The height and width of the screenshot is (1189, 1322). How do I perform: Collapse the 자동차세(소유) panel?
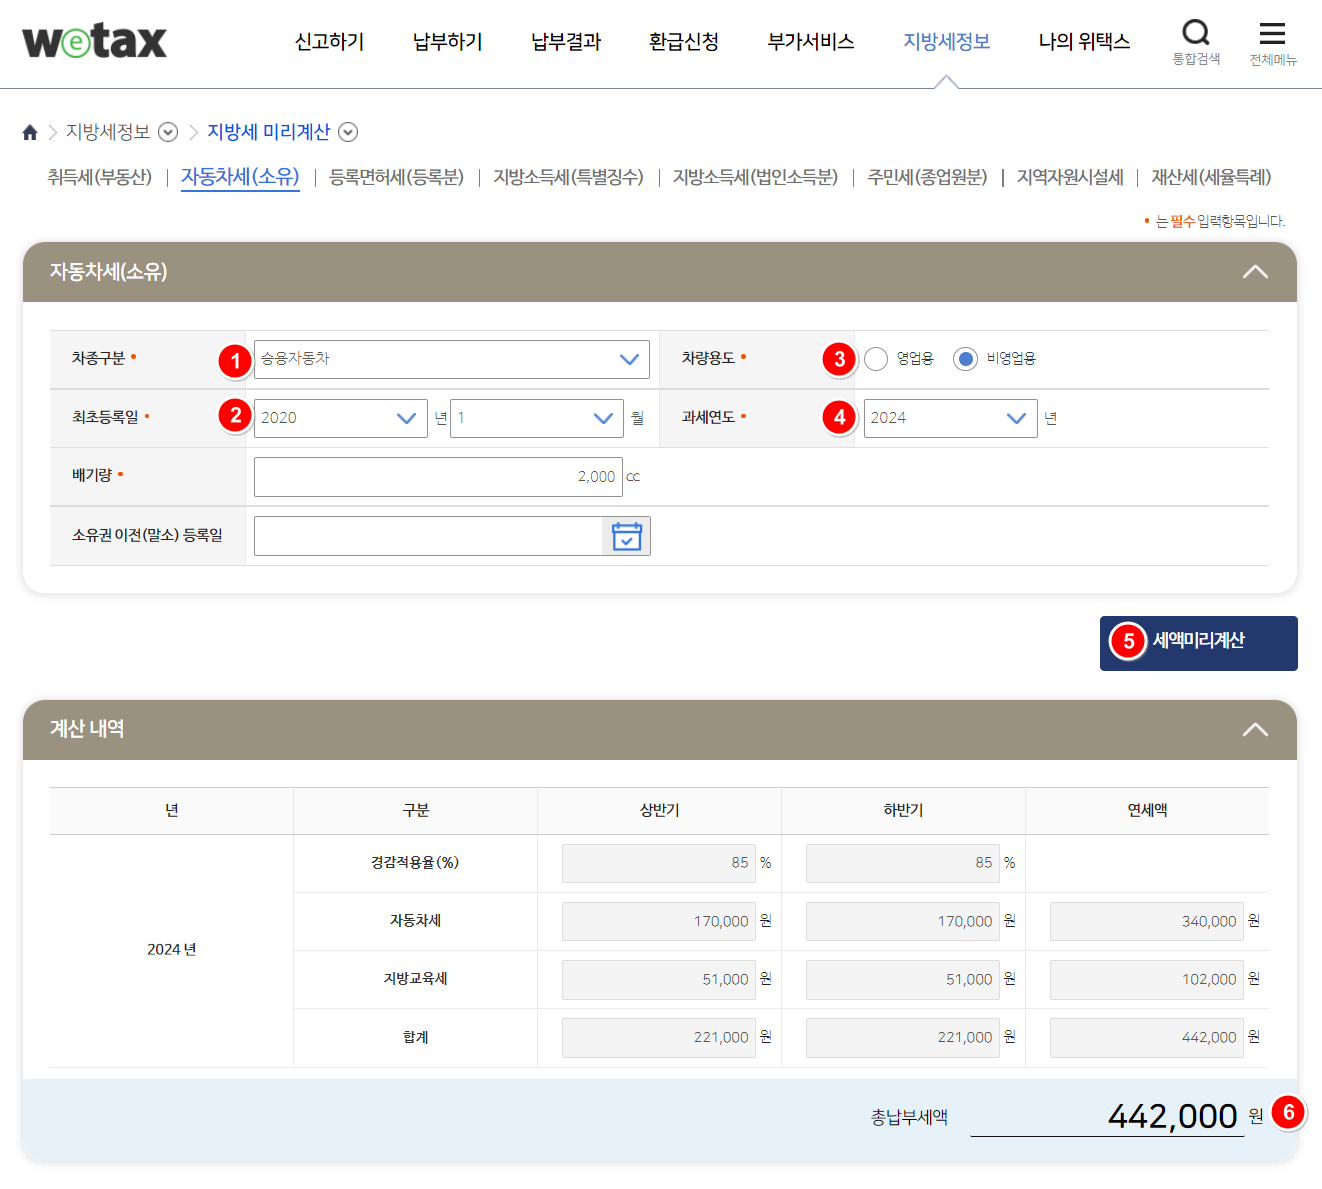pyautogui.click(x=1255, y=272)
